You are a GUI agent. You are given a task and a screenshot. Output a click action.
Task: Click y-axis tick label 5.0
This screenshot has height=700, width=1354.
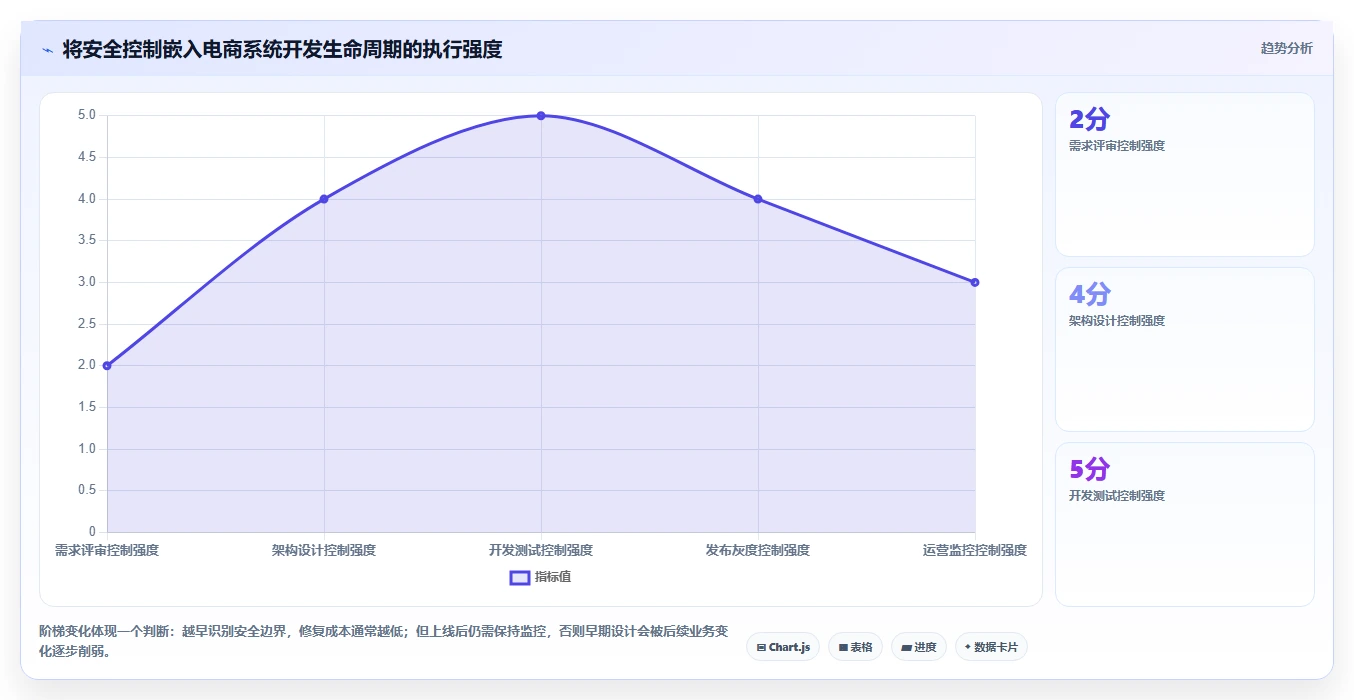pyautogui.click(x=87, y=115)
